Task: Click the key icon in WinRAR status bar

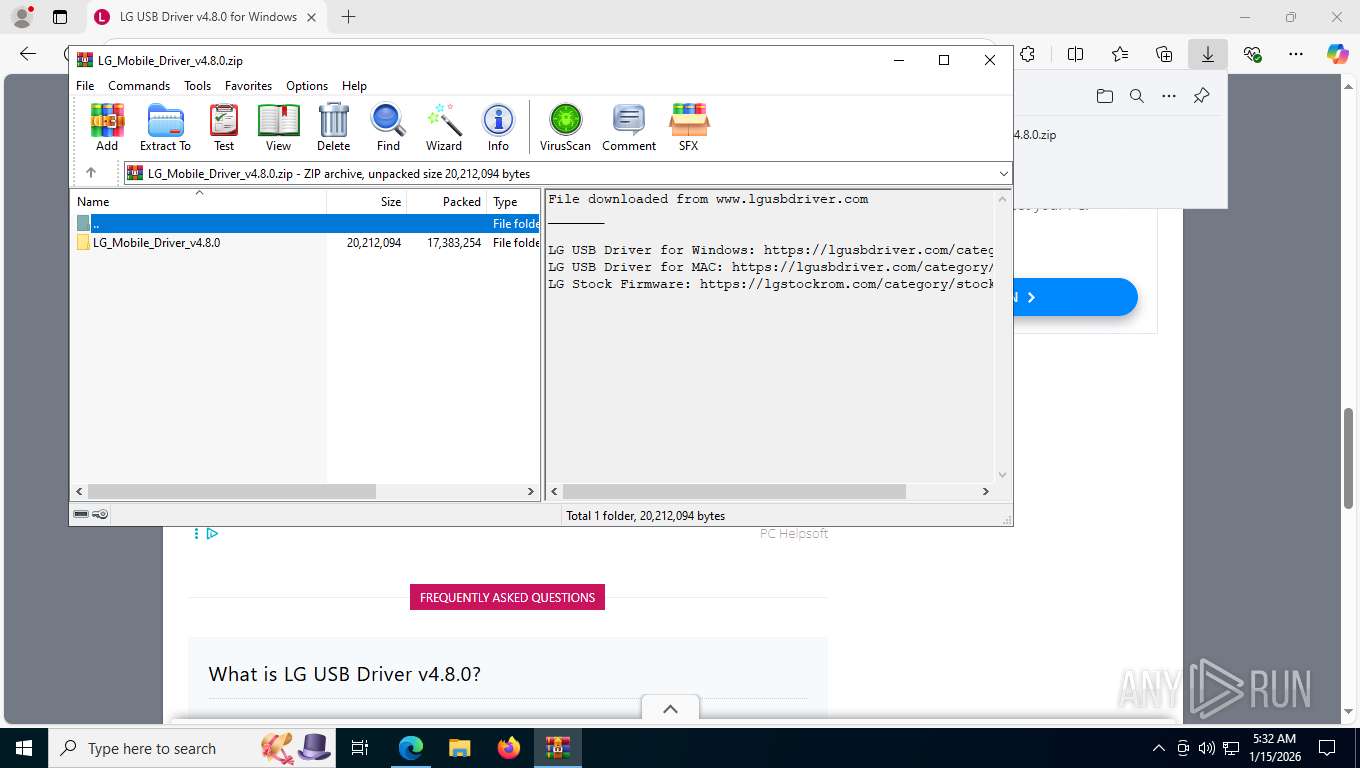Action: (x=100, y=515)
